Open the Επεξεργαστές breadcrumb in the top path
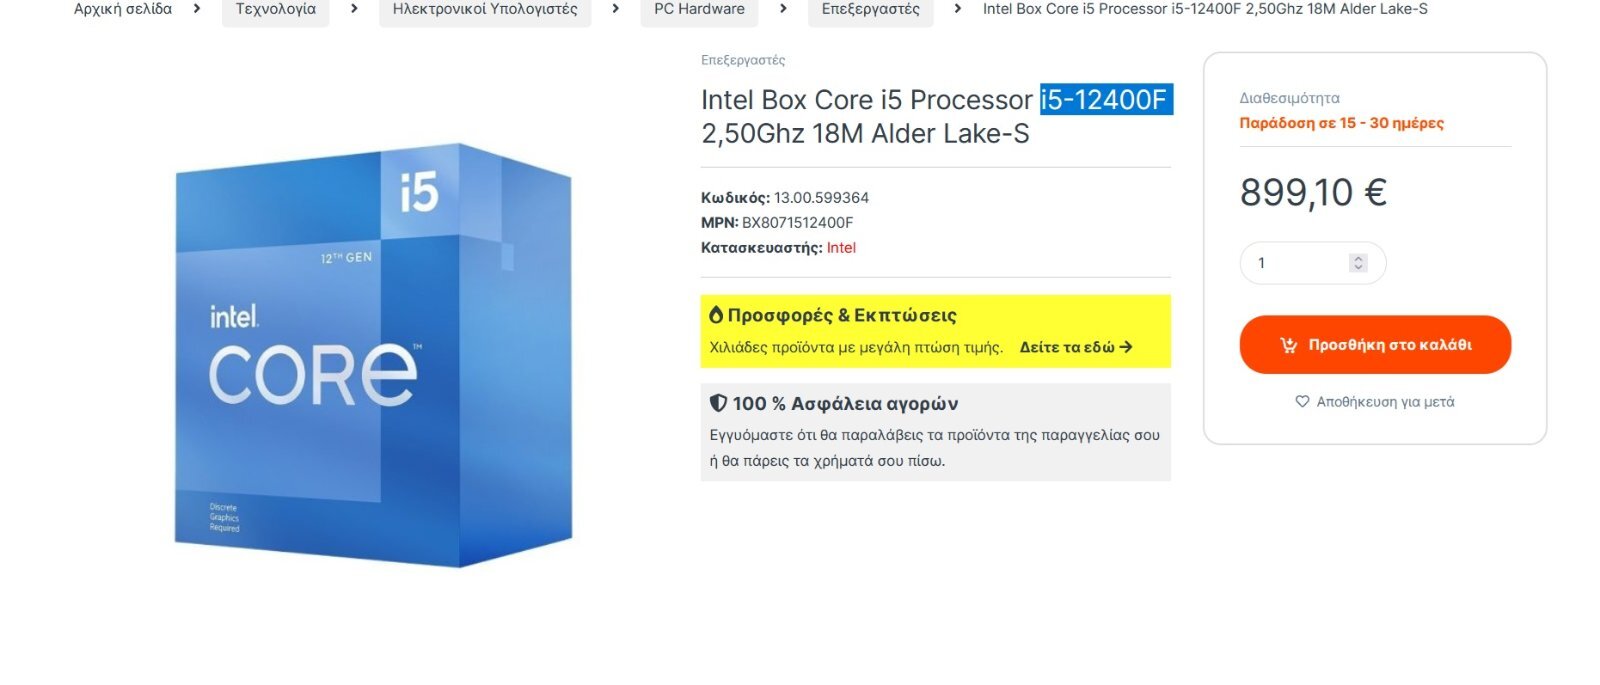The image size is (1600, 685). click(870, 9)
